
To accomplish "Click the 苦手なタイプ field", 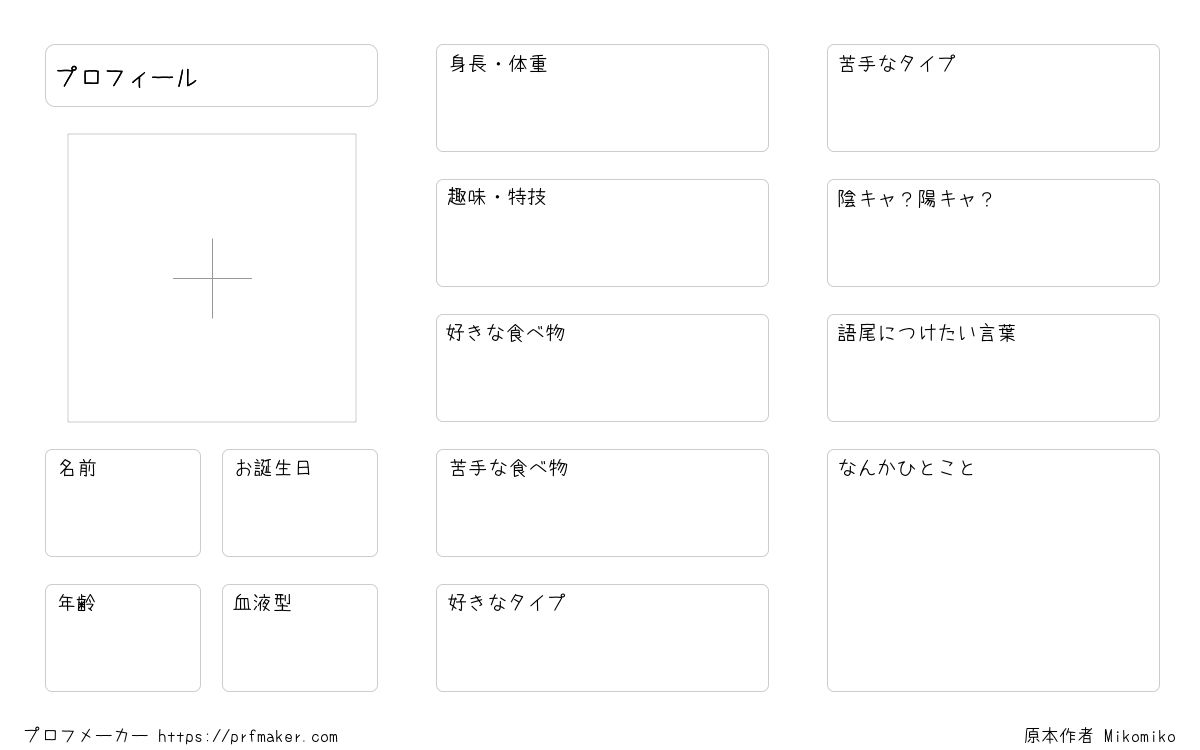I will [x=993, y=98].
